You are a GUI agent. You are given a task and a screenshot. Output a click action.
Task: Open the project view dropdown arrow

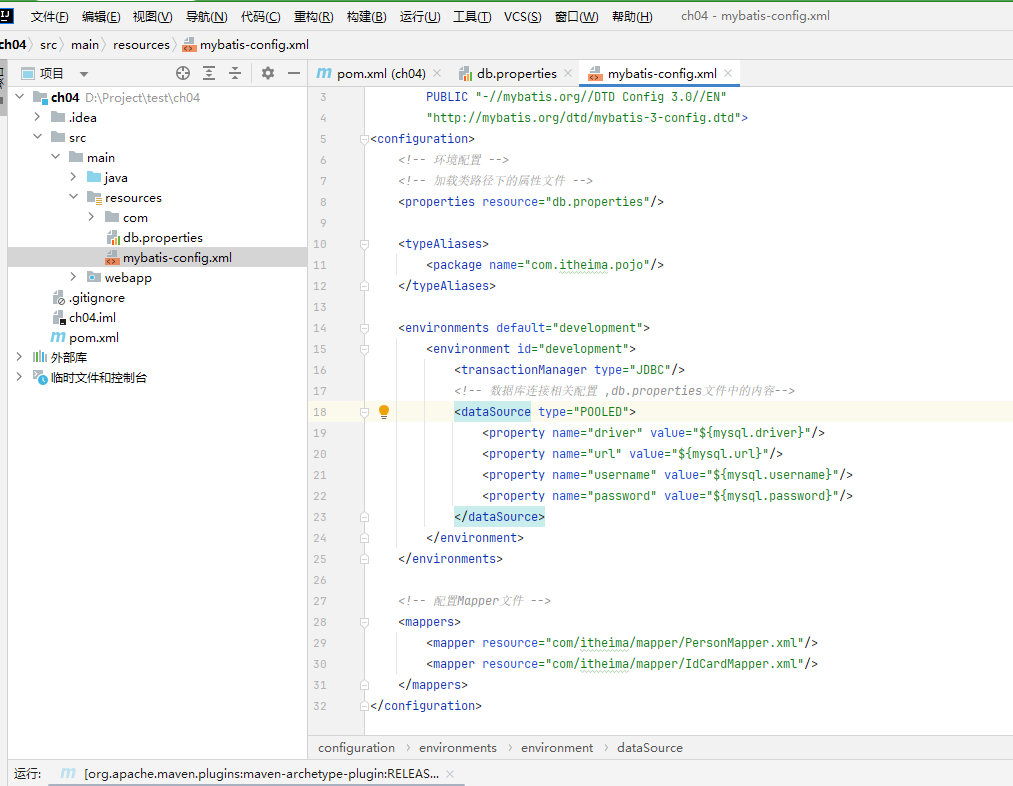pos(84,74)
